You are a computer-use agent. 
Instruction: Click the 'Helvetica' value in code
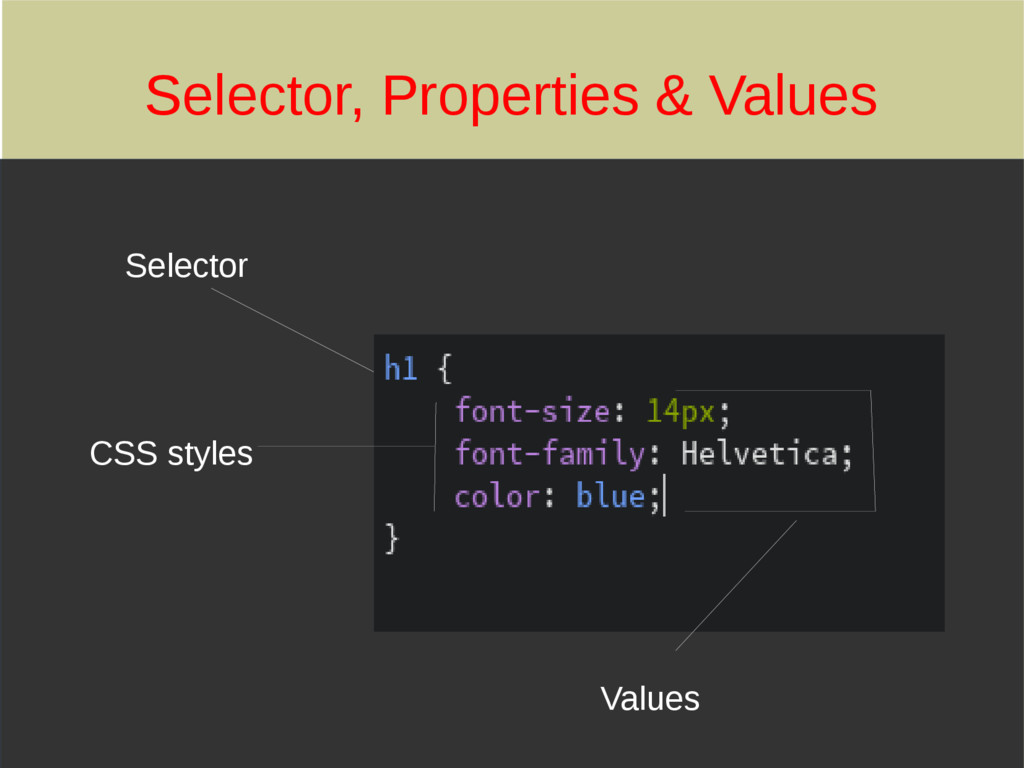pyautogui.click(x=760, y=454)
